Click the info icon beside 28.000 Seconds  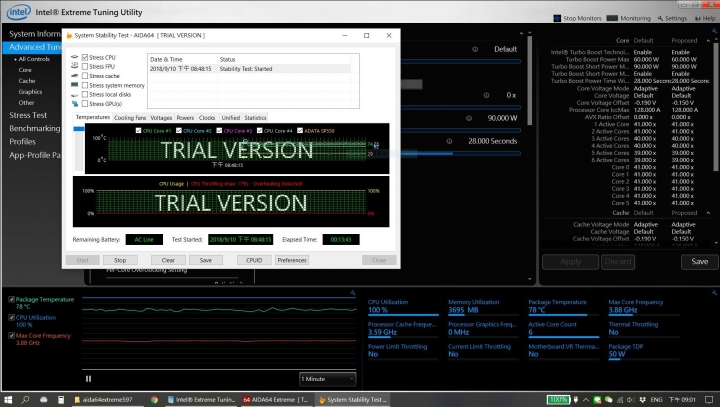point(450,141)
